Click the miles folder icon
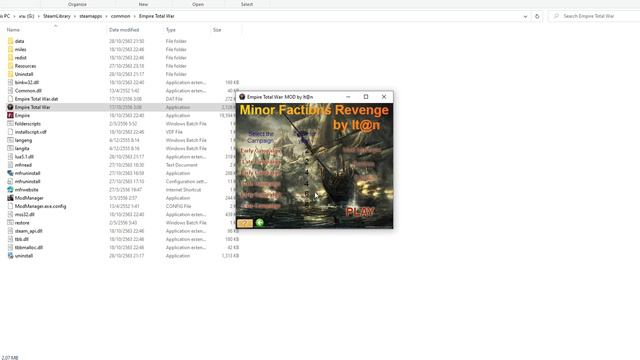Image resolution: width=640 pixels, height=360 pixels. [x=10, y=49]
